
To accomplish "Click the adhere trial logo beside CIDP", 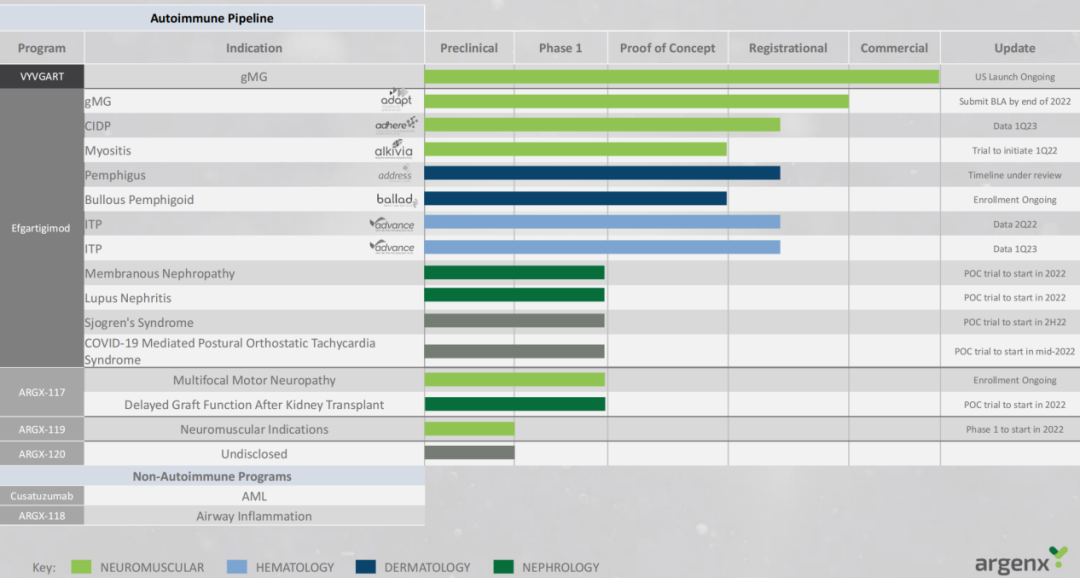I will click(x=396, y=124).
